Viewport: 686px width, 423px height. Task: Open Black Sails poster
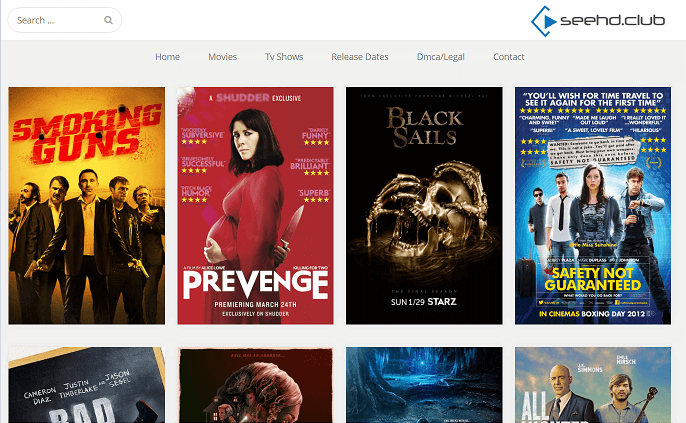click(x=424, y=206)
